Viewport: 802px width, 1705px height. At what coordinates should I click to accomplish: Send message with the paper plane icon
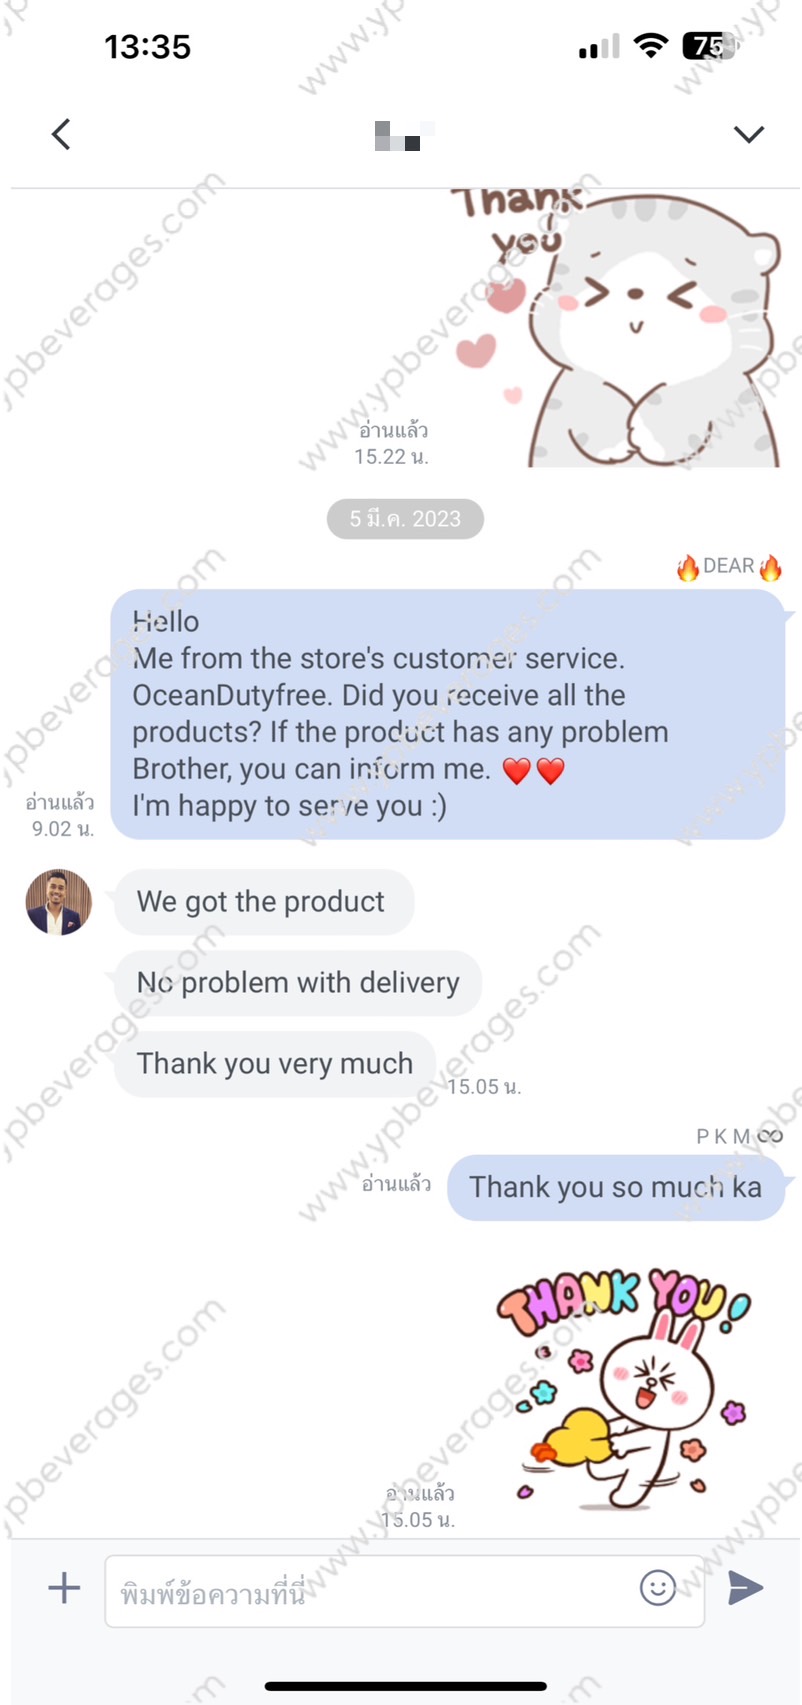tap(745, 1587)
